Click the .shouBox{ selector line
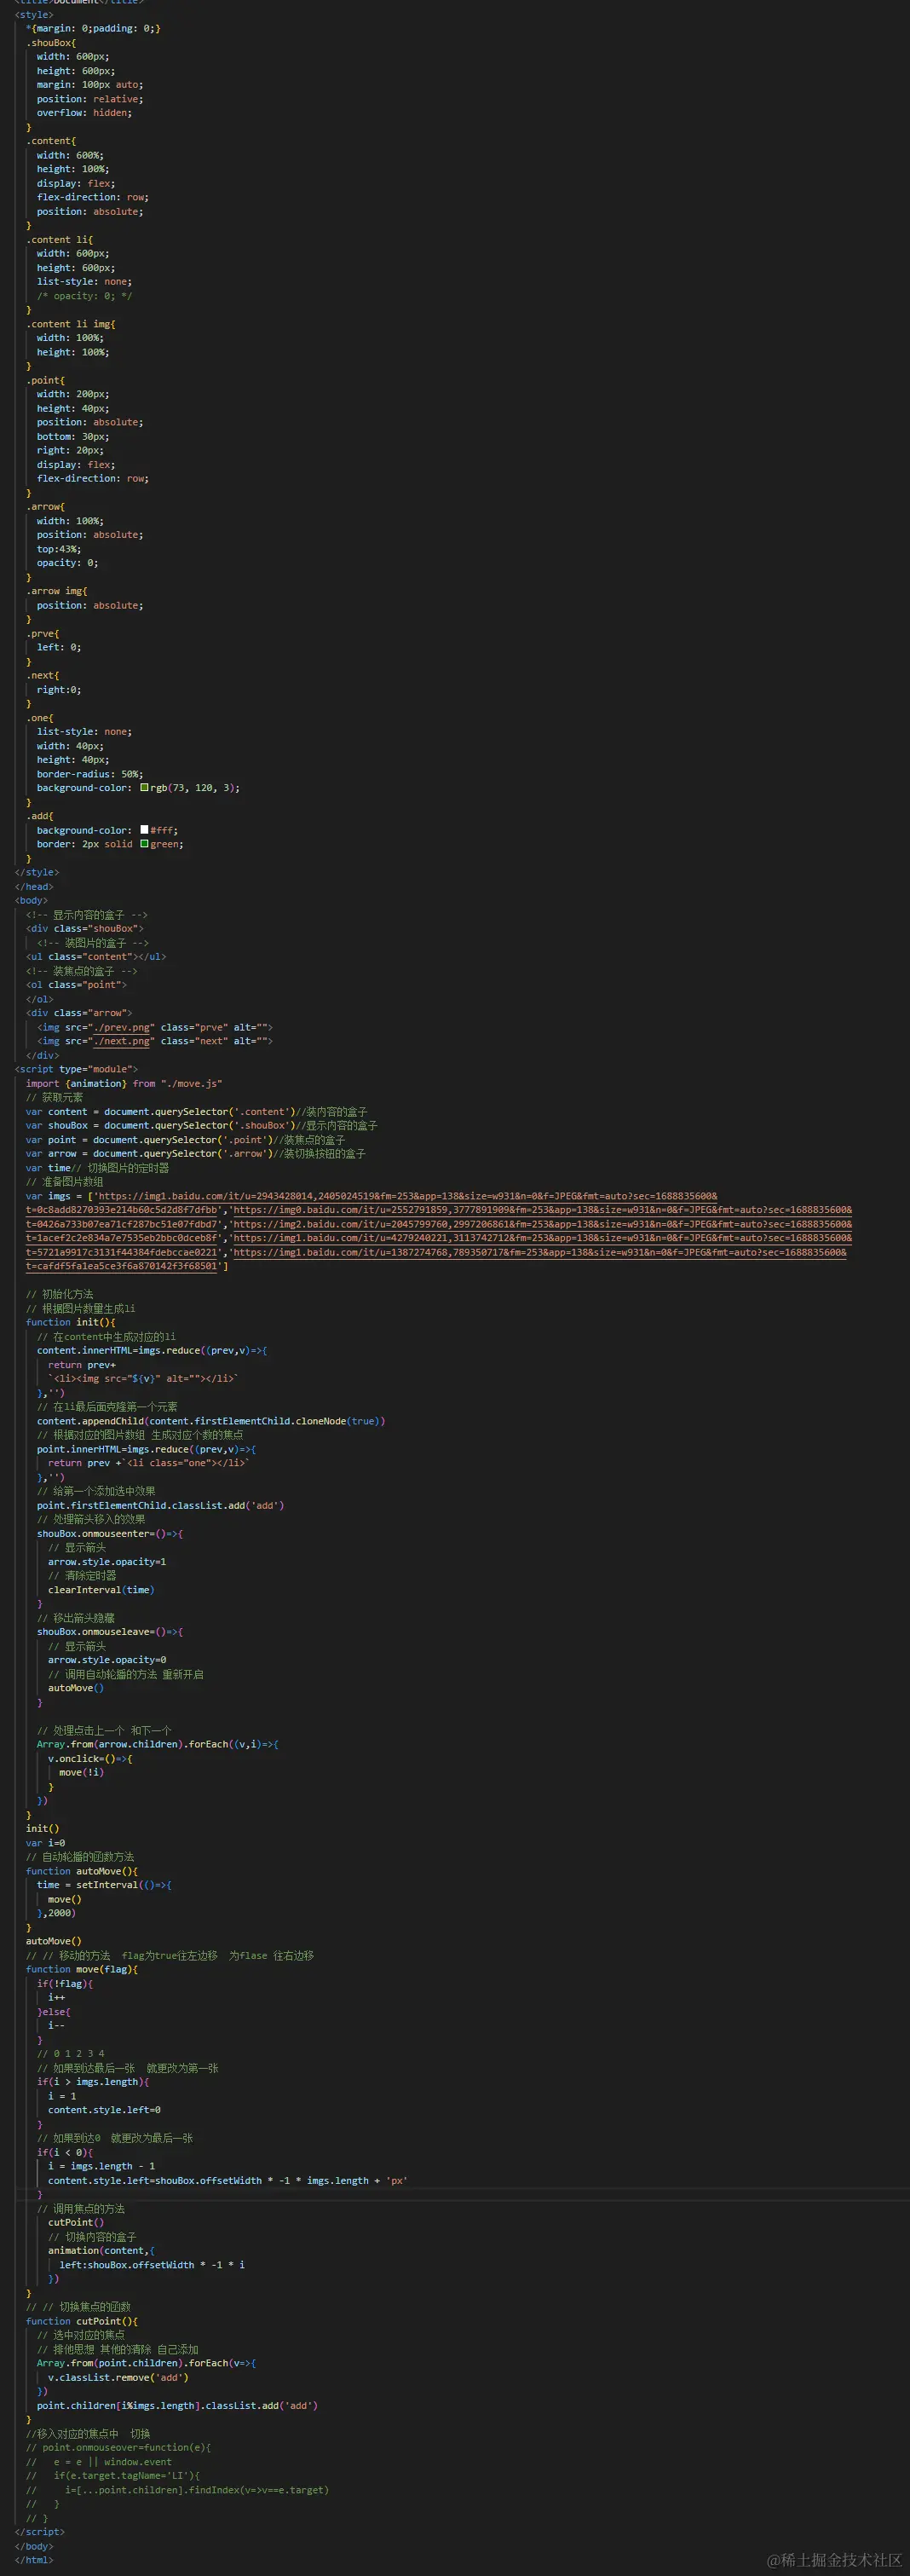This screenshot has height=2576, width=910. (x=51, y=43)
